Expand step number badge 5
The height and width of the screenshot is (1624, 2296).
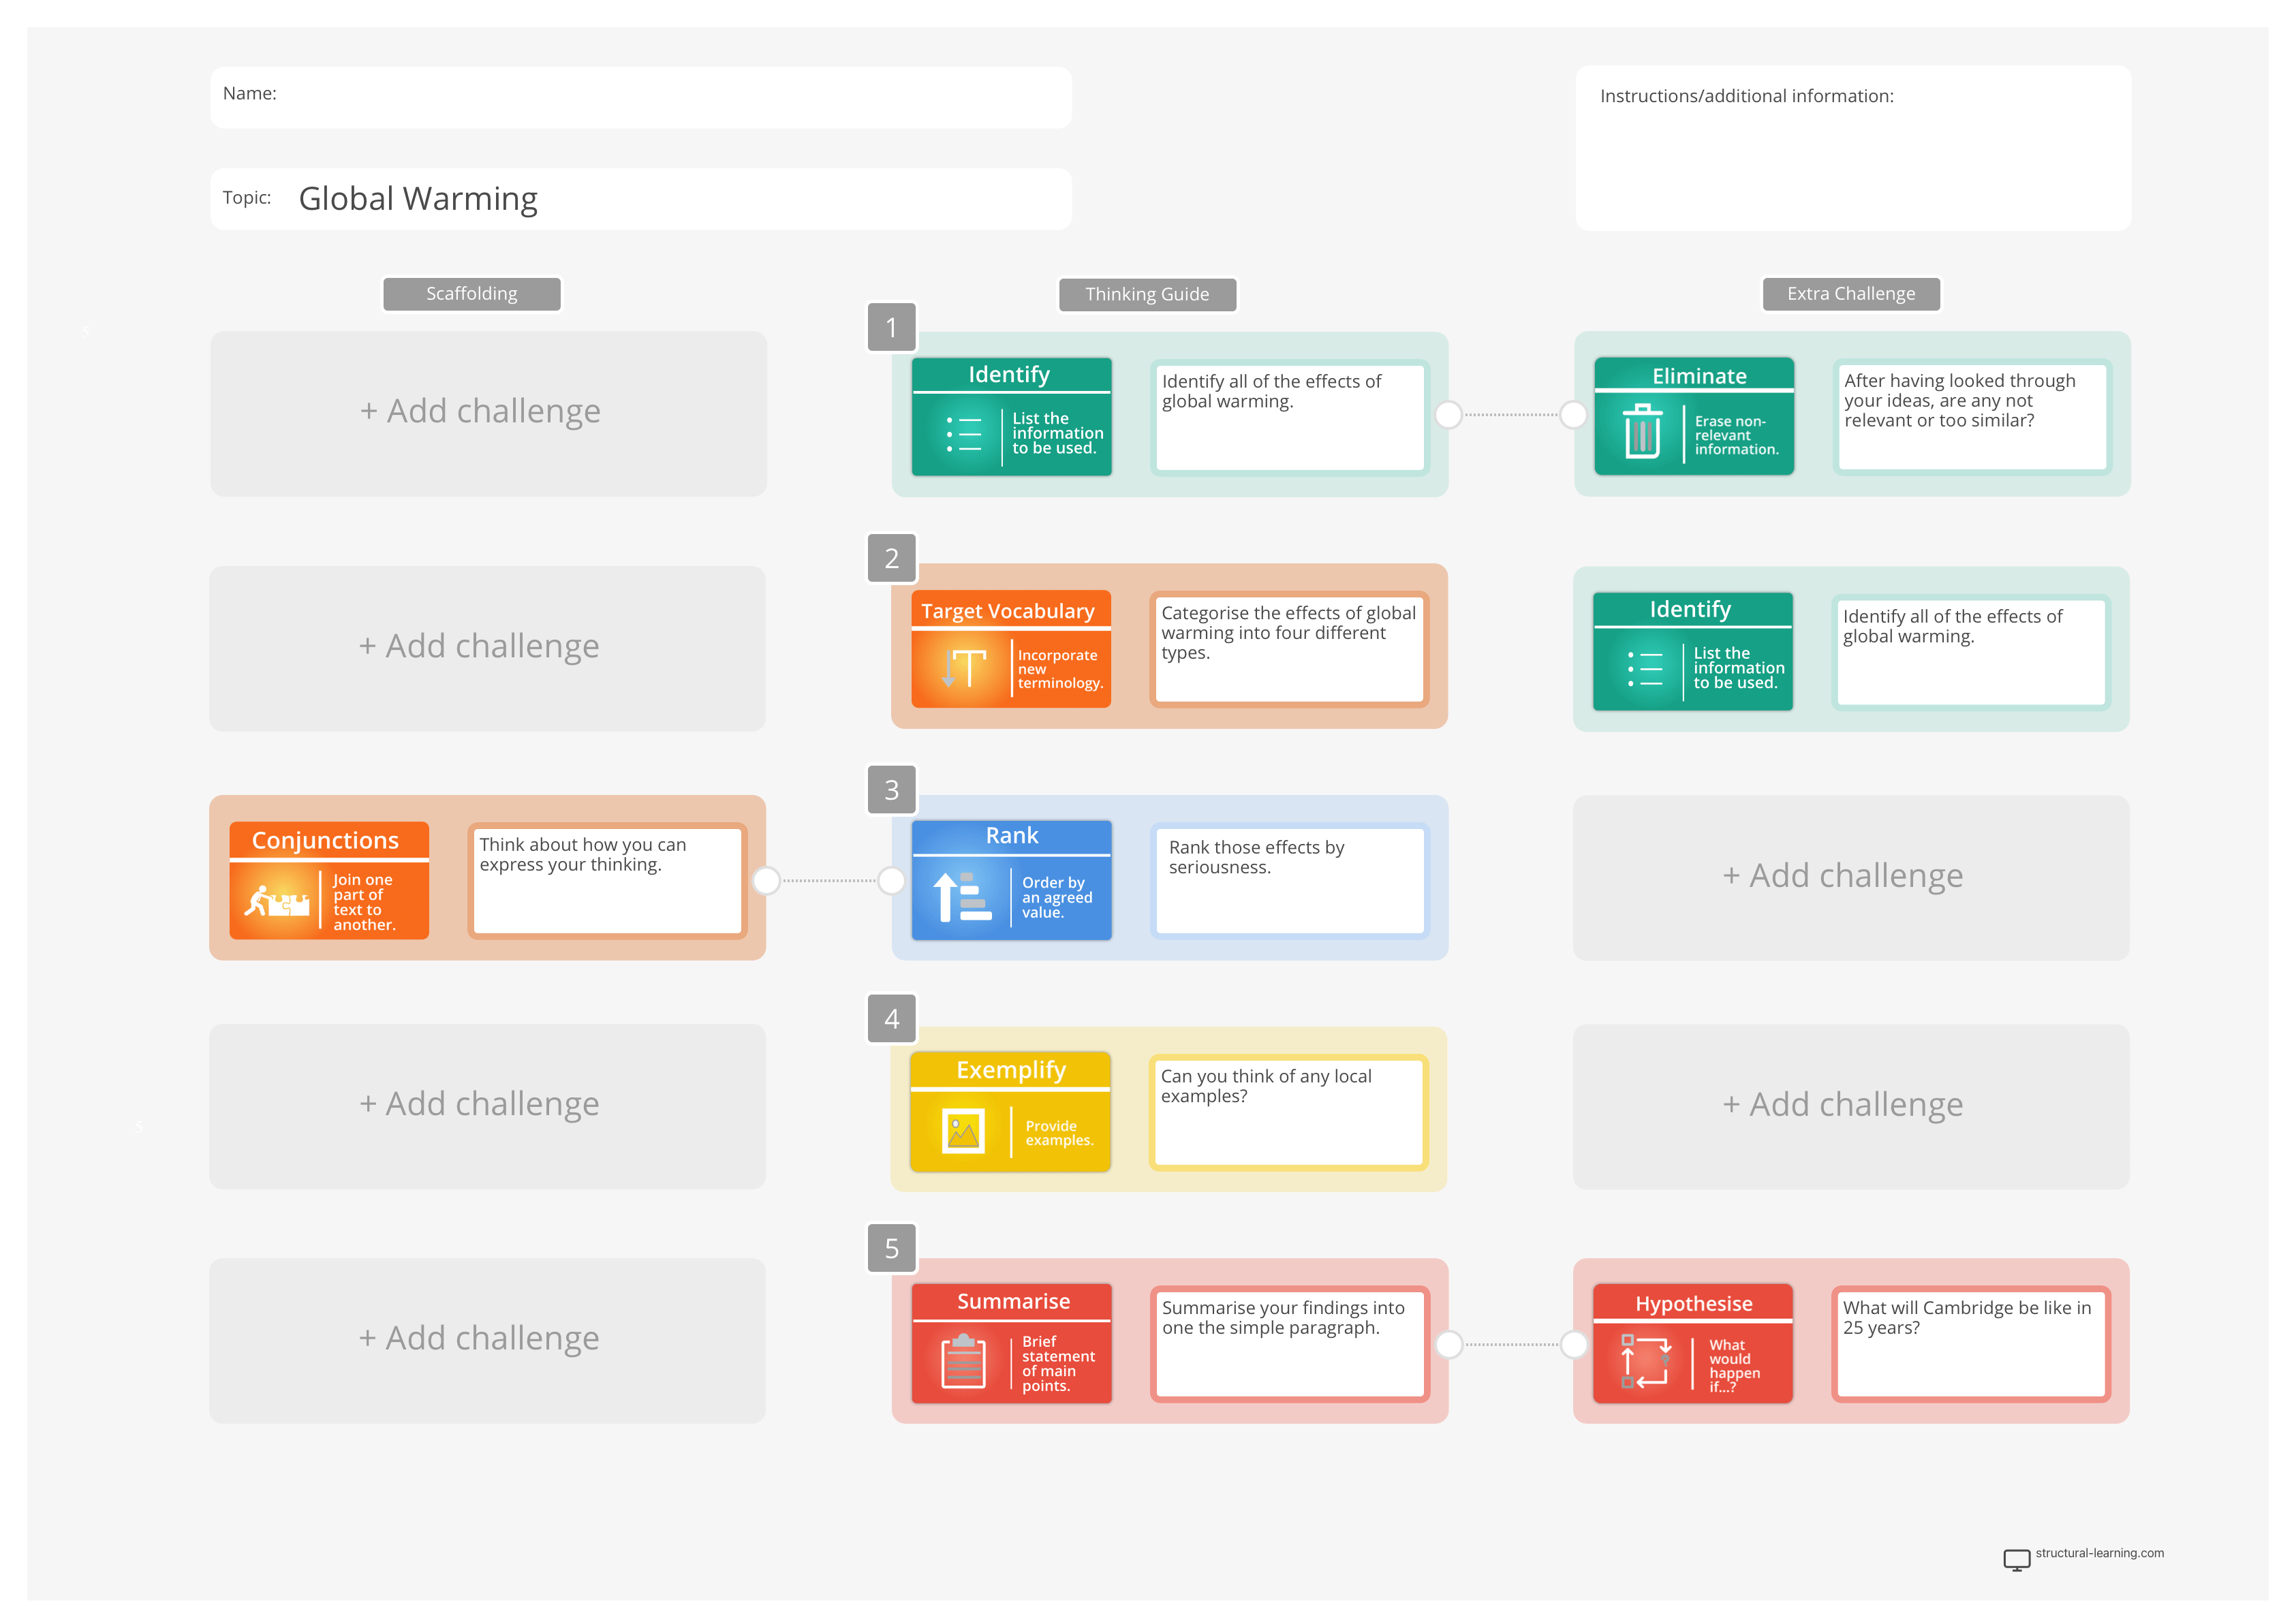(891, 1248)
